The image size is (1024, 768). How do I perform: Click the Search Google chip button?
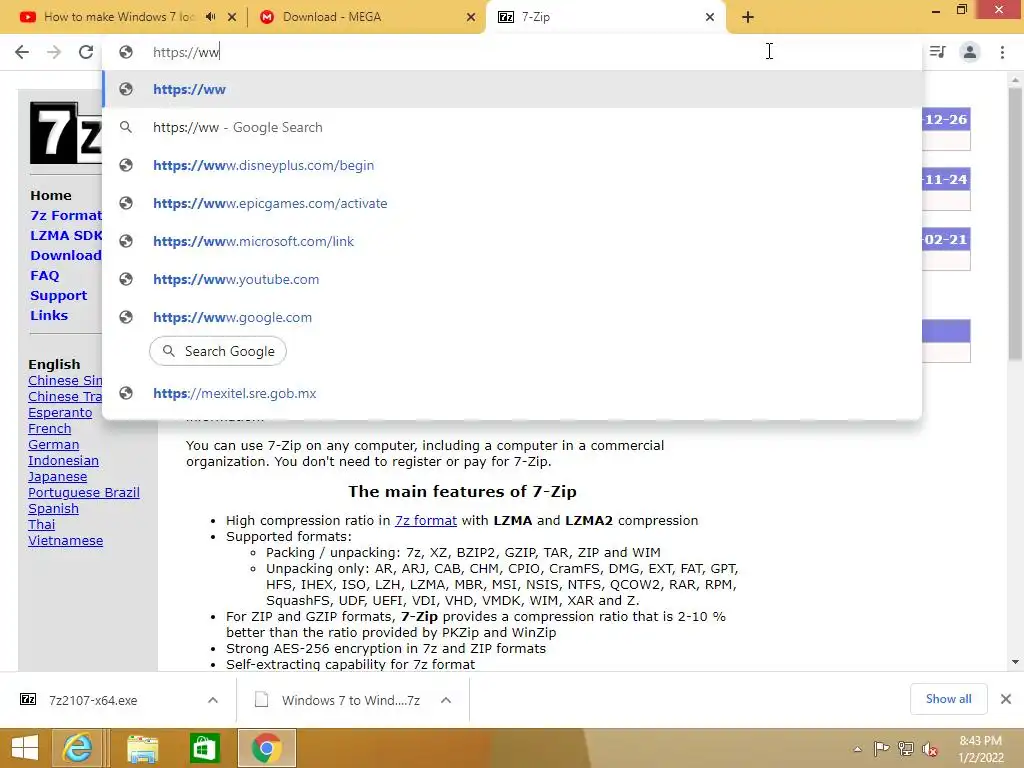pos(217,351)
